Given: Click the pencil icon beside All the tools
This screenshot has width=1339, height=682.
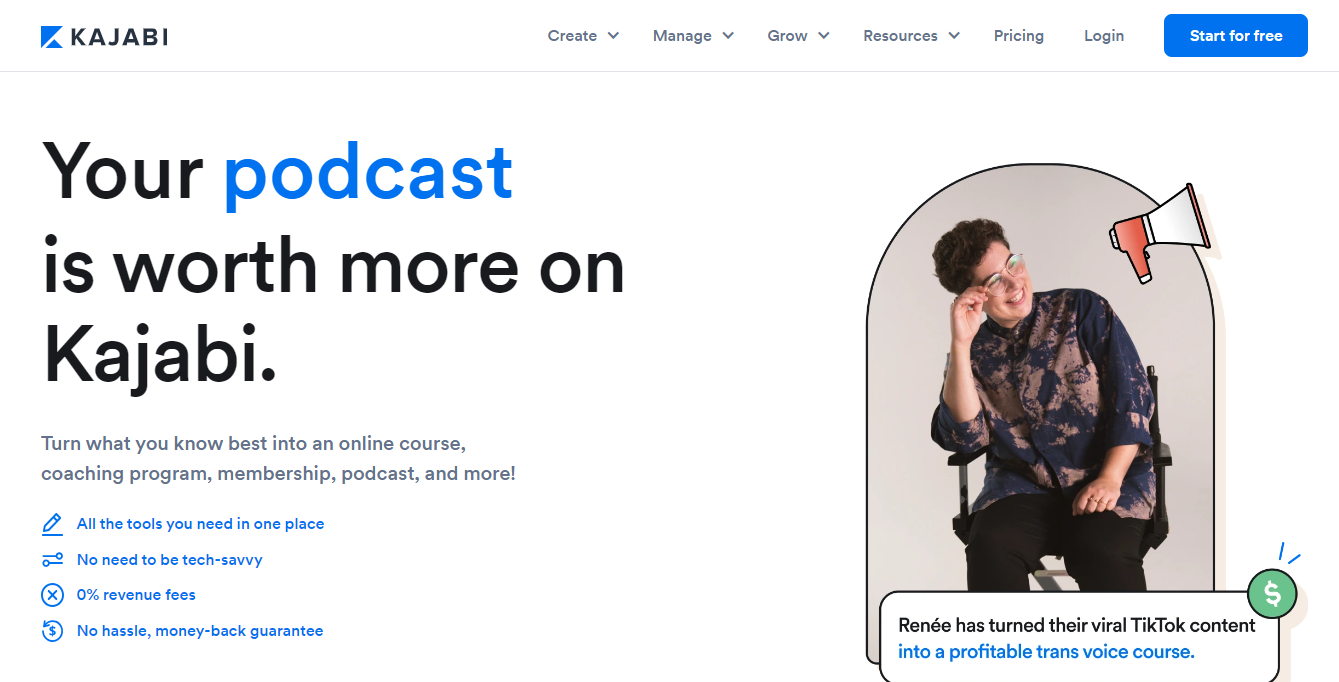Looking at the screenshot, I should [52, 524].
